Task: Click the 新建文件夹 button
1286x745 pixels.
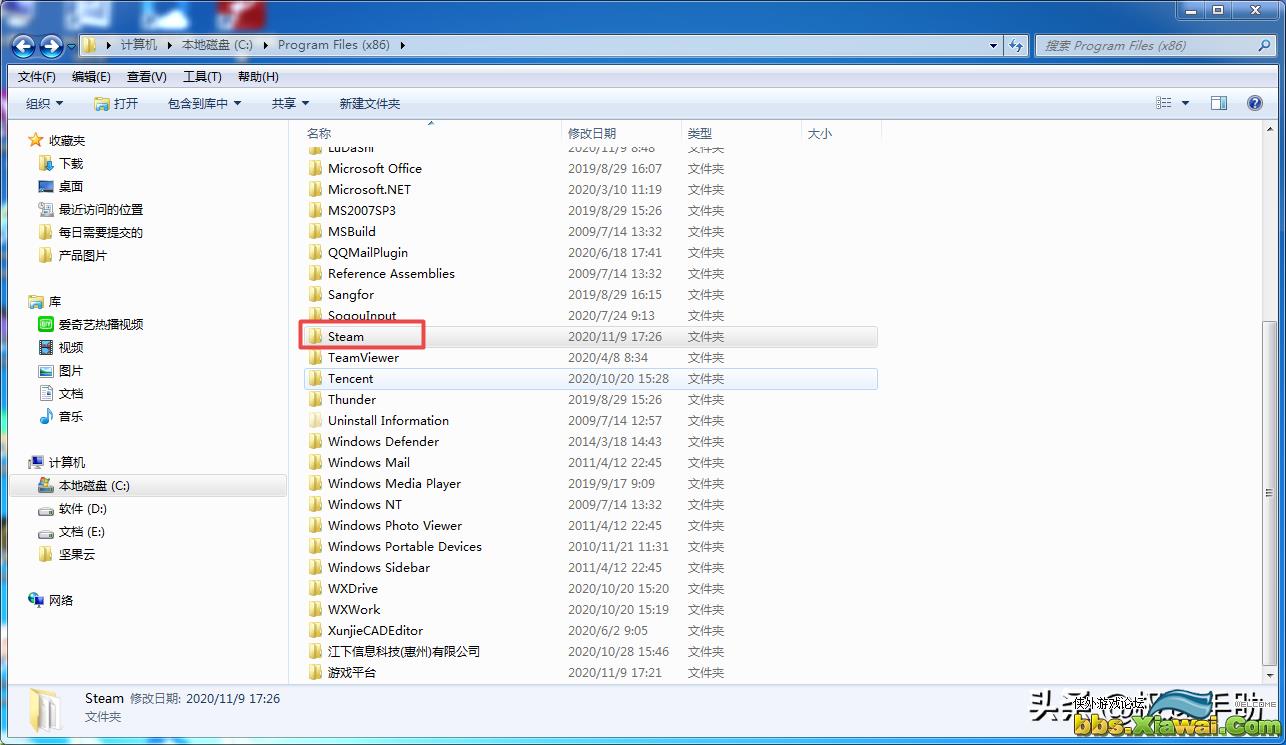Action: 369,103
